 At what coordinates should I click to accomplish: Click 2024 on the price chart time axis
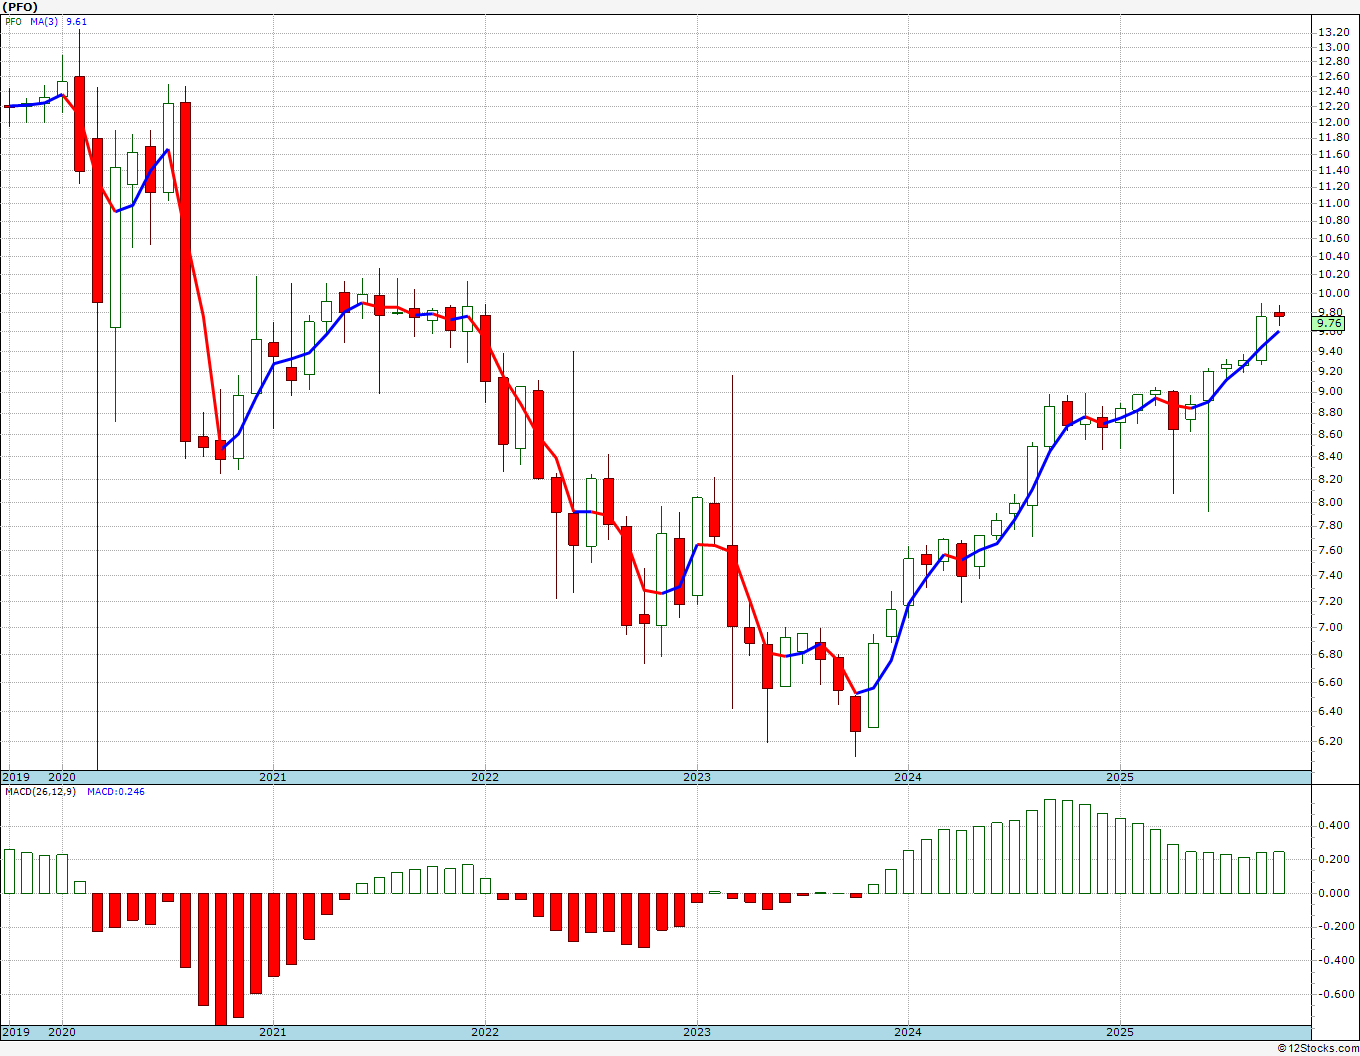[908, 777]
